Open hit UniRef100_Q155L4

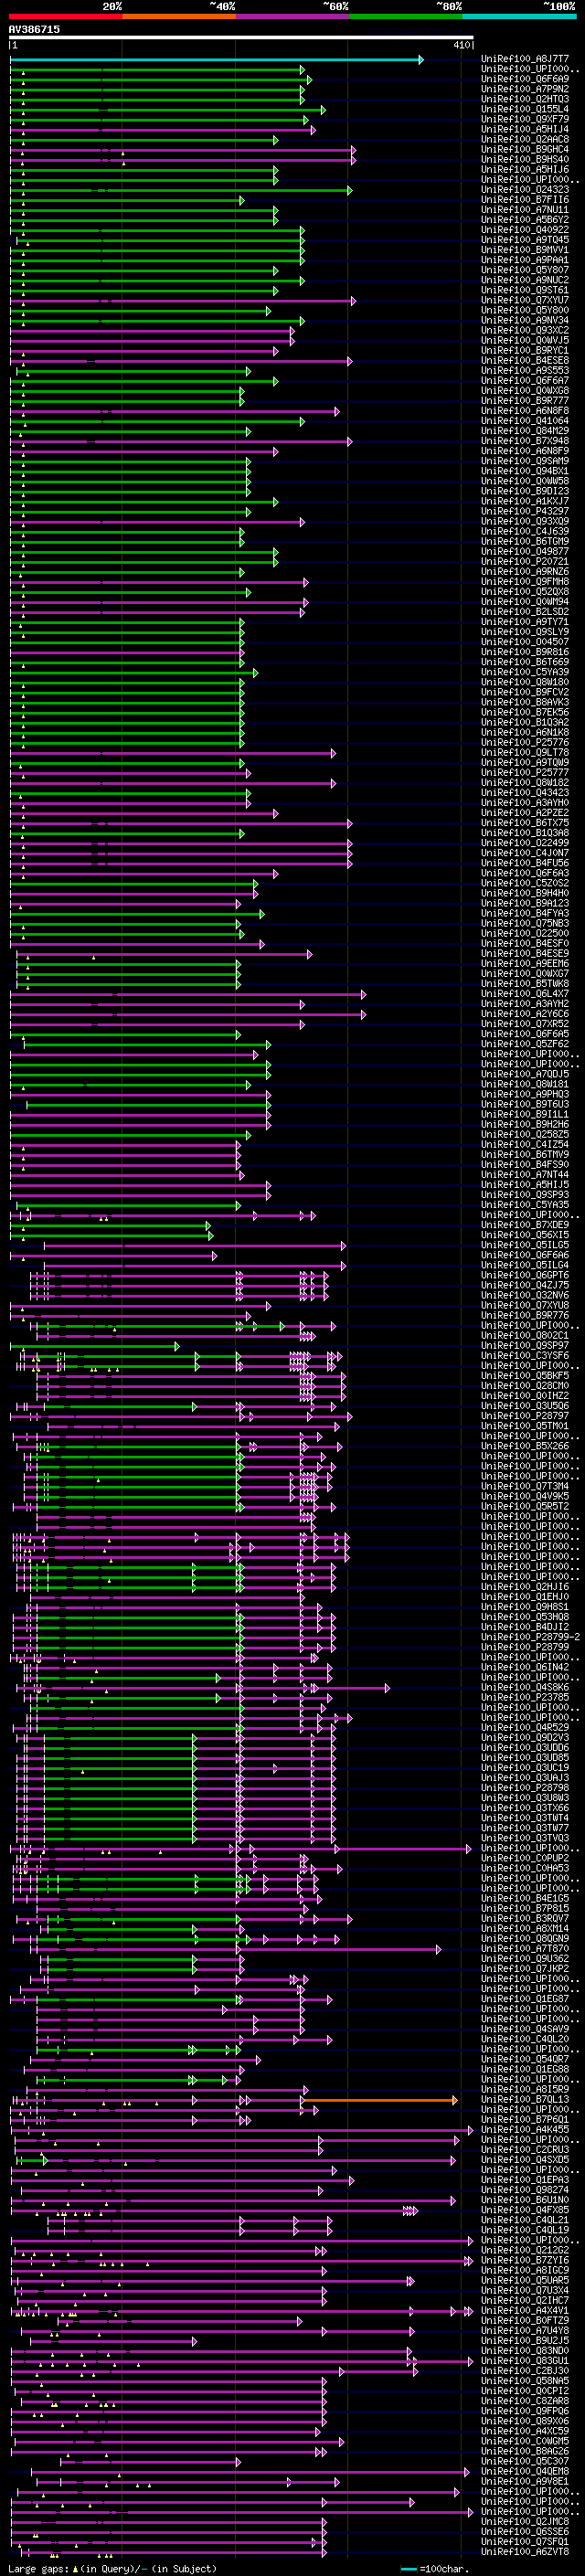click(x=525, y=109)
